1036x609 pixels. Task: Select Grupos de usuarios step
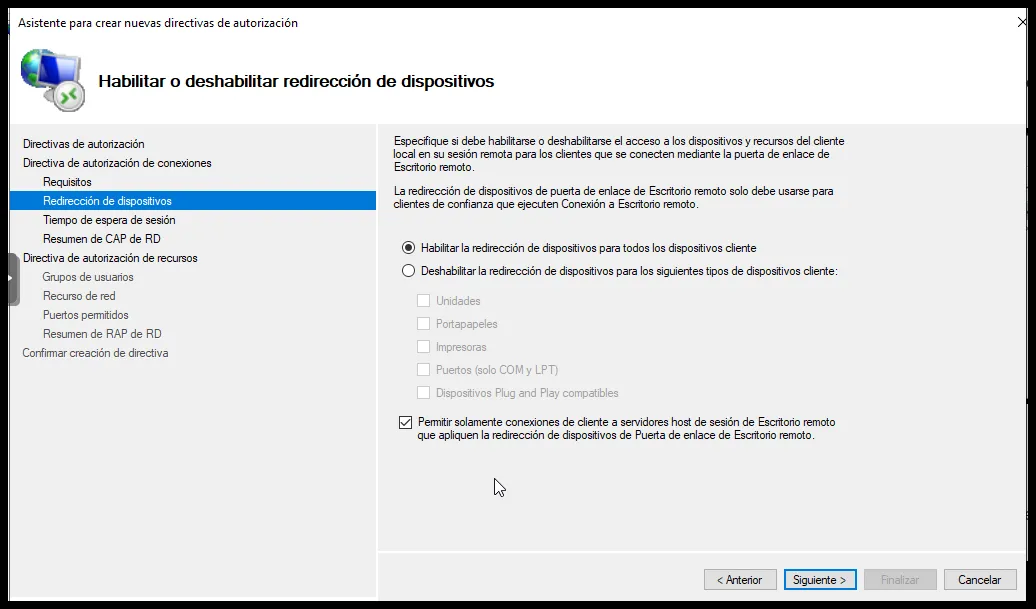88,277
